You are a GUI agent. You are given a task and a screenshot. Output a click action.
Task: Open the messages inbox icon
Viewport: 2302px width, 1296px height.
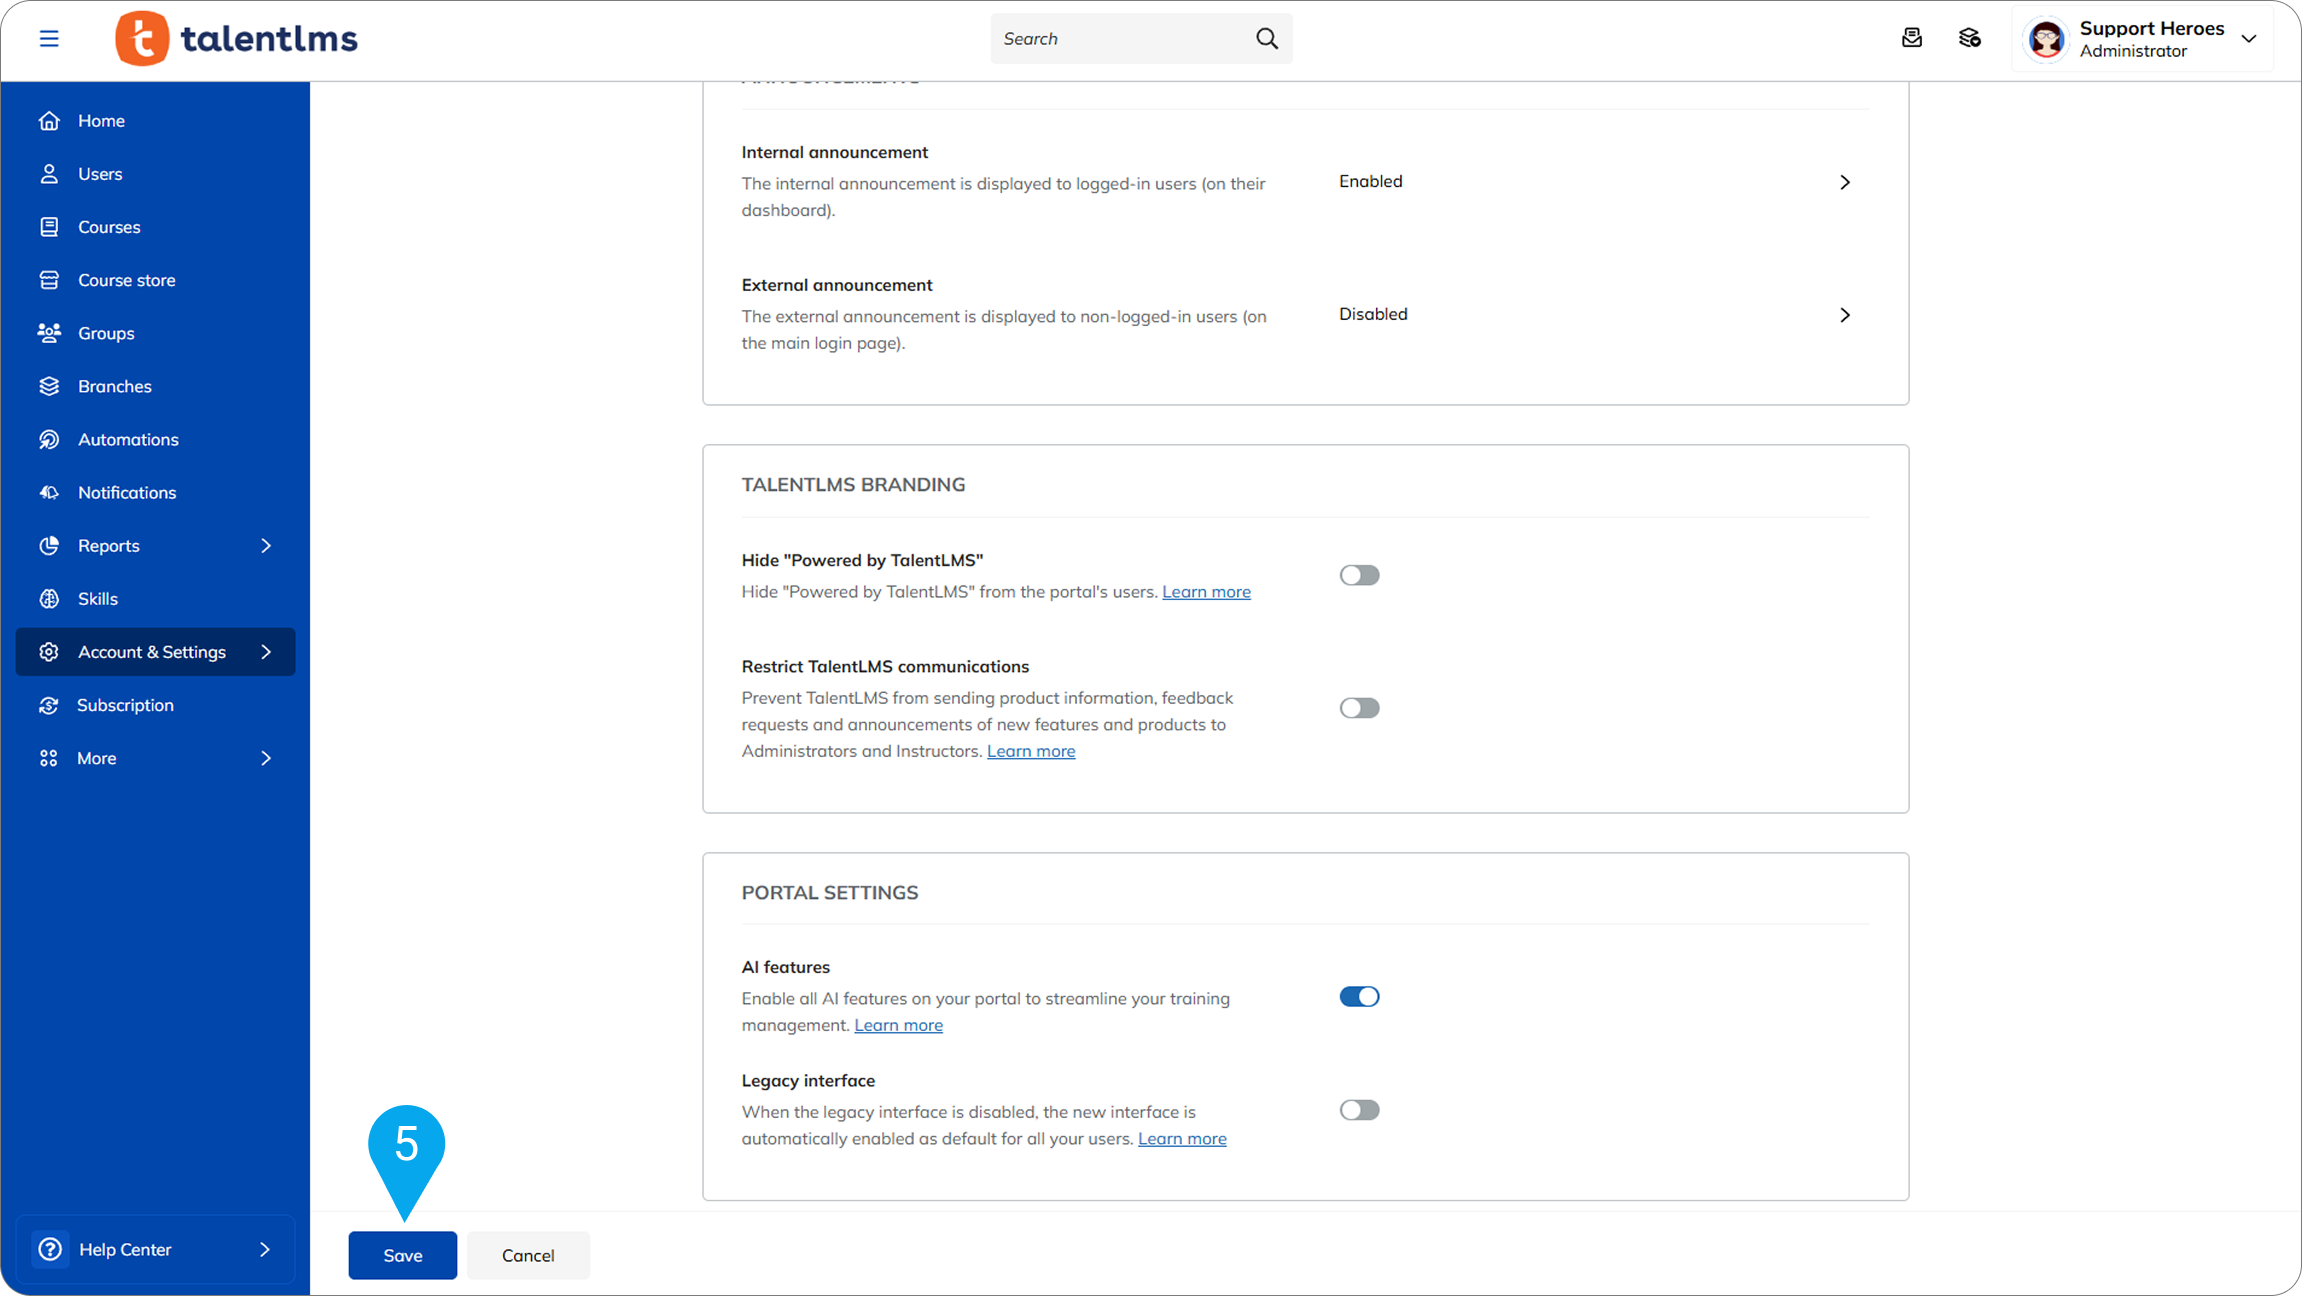pyautogui.click(x=1911, y=38)
